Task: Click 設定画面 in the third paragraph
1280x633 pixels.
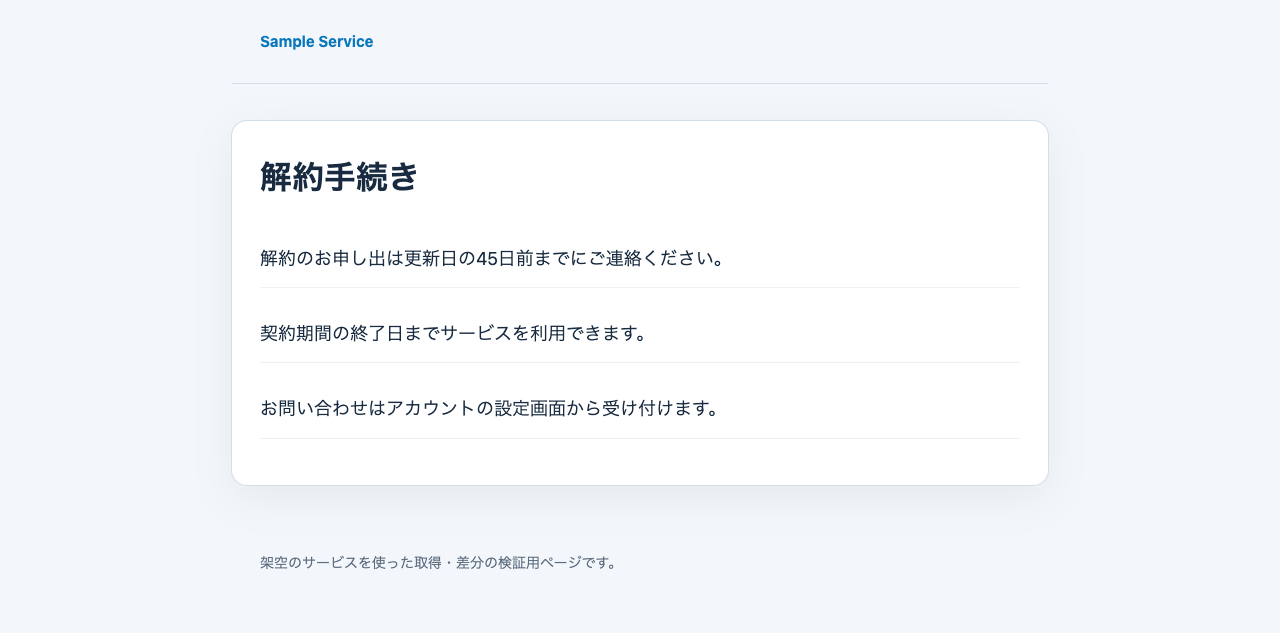Action: [531, 408]
